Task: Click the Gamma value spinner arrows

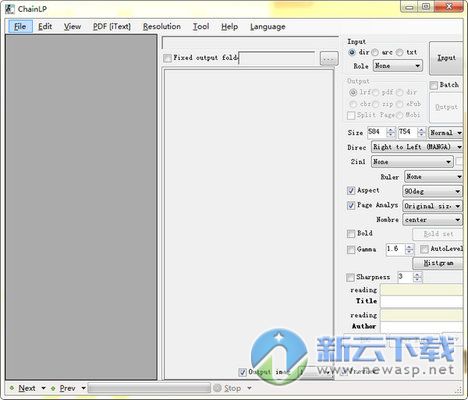Action: pos(409,249)
